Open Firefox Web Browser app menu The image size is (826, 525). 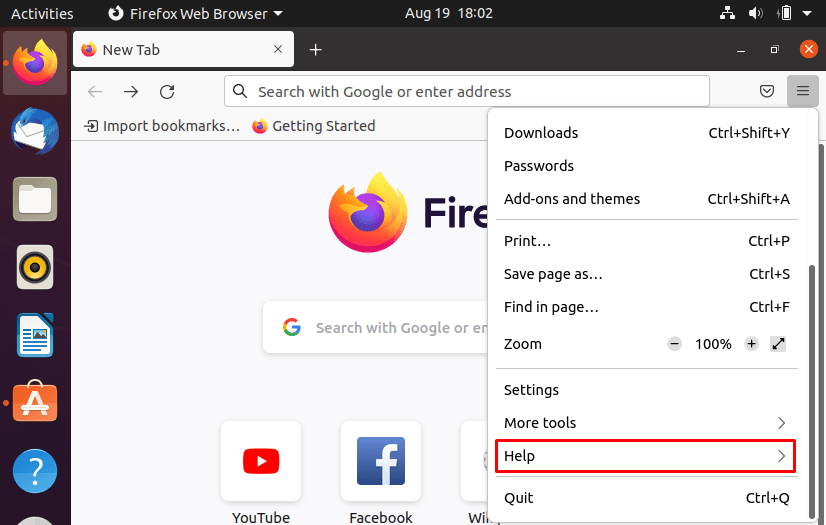(195, 14)
